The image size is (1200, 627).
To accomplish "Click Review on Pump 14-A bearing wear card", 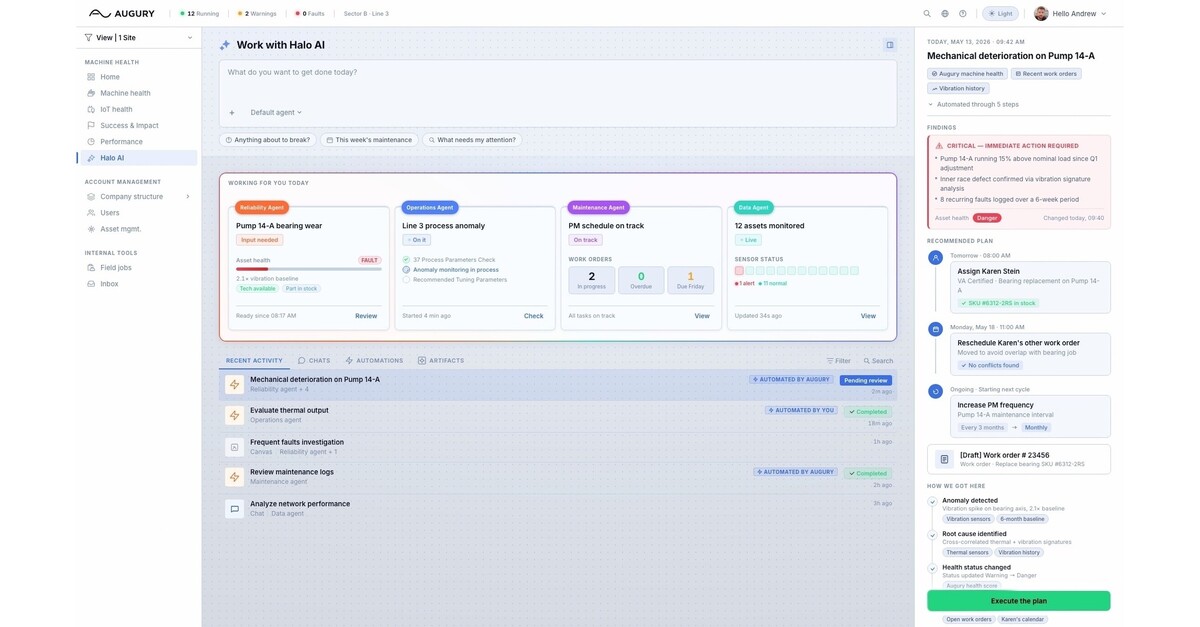I will 366,316.
